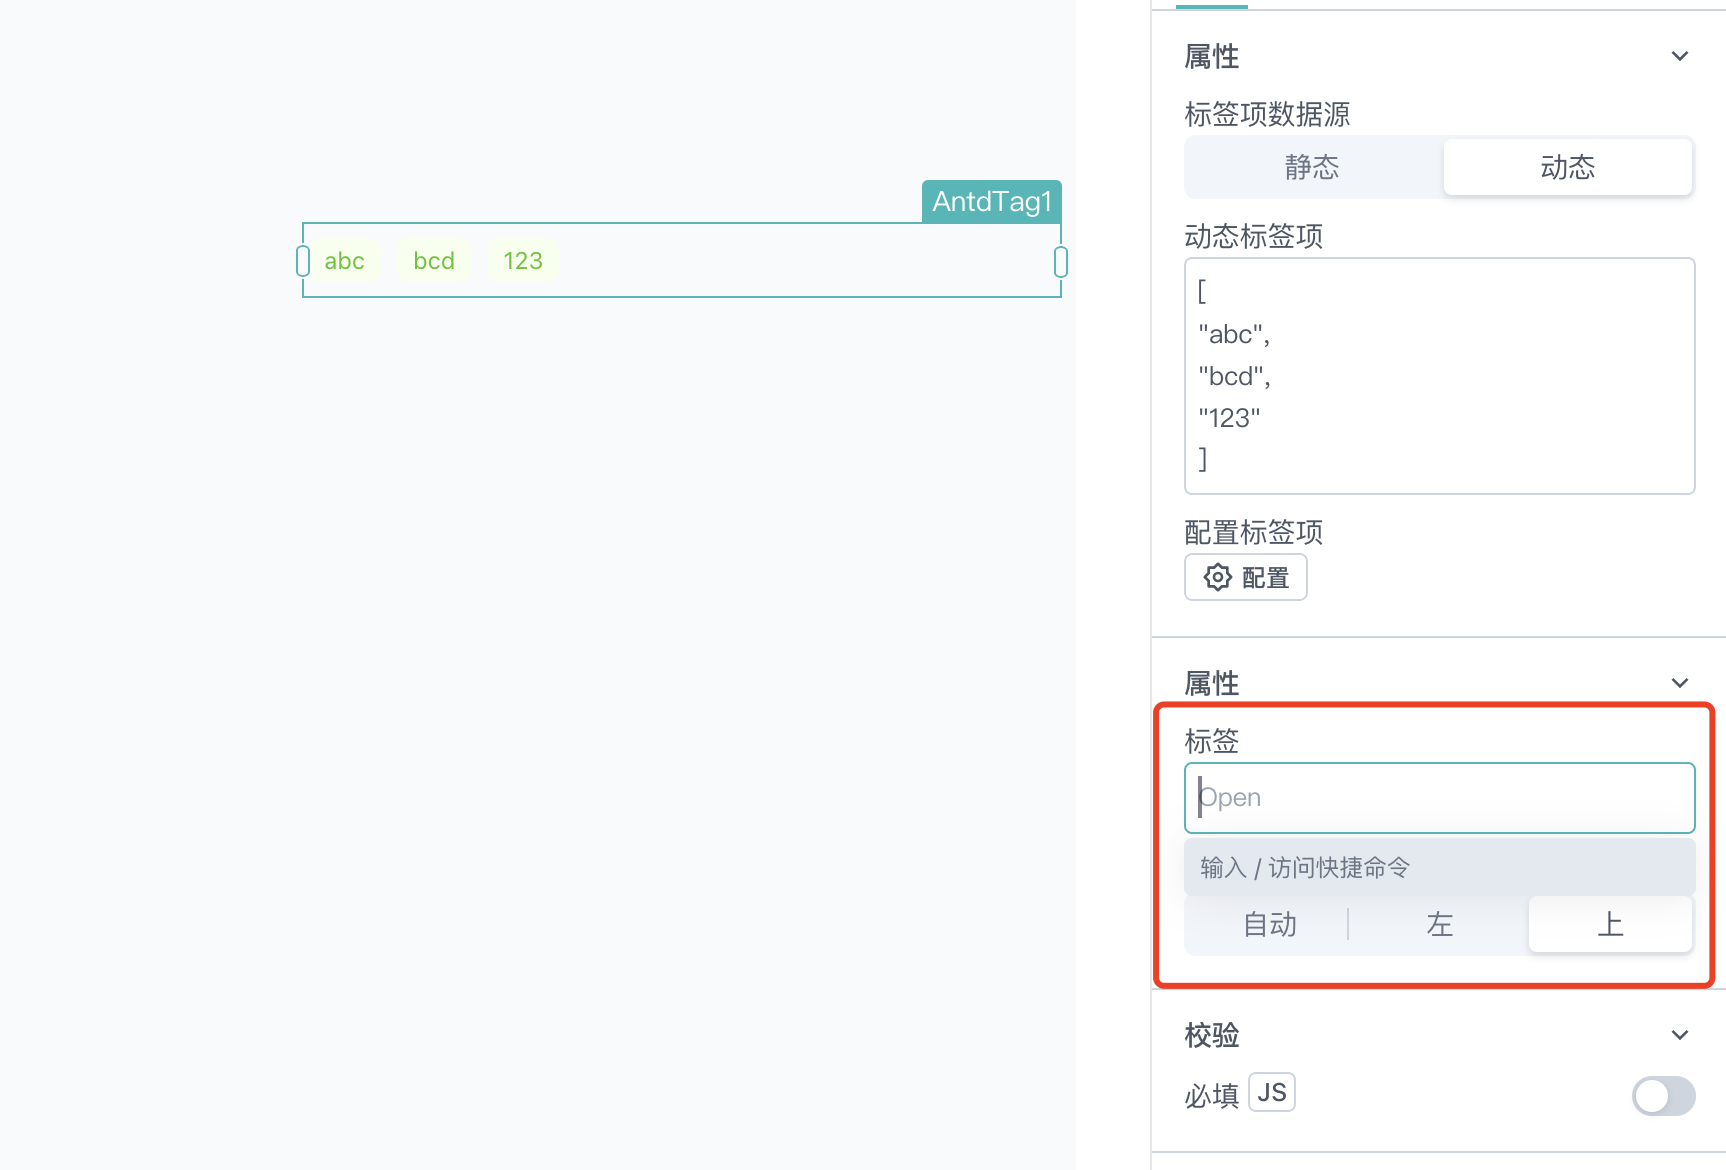Image resolution: width=1726 pixels, height=1170 pixels.
Task: Choose 自动 label position
Action: (1270, 924)
